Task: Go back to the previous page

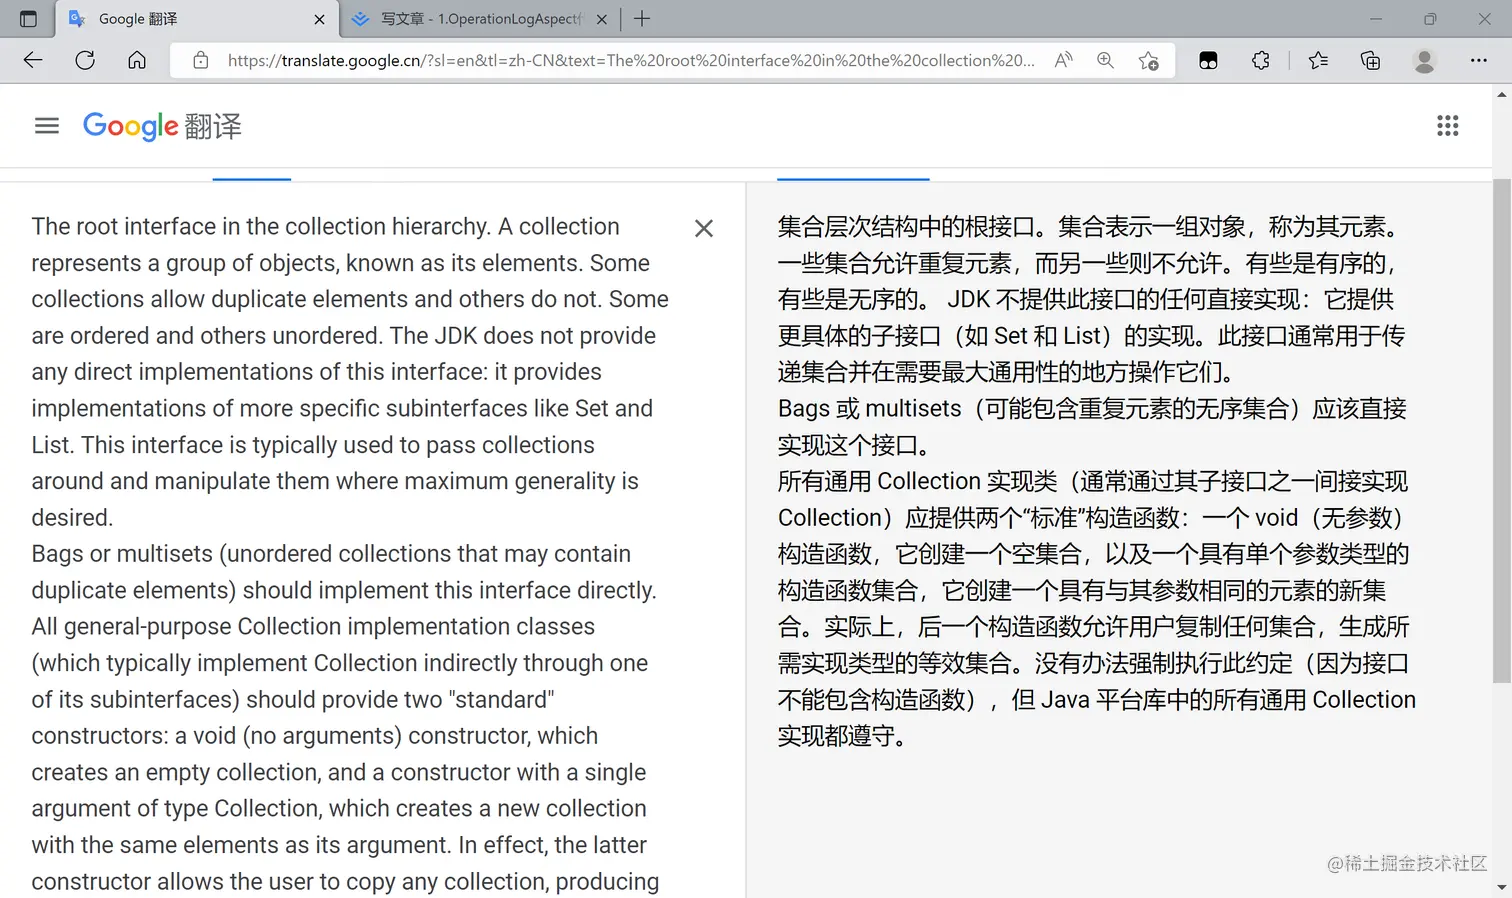Action: [x=33, y=60]
